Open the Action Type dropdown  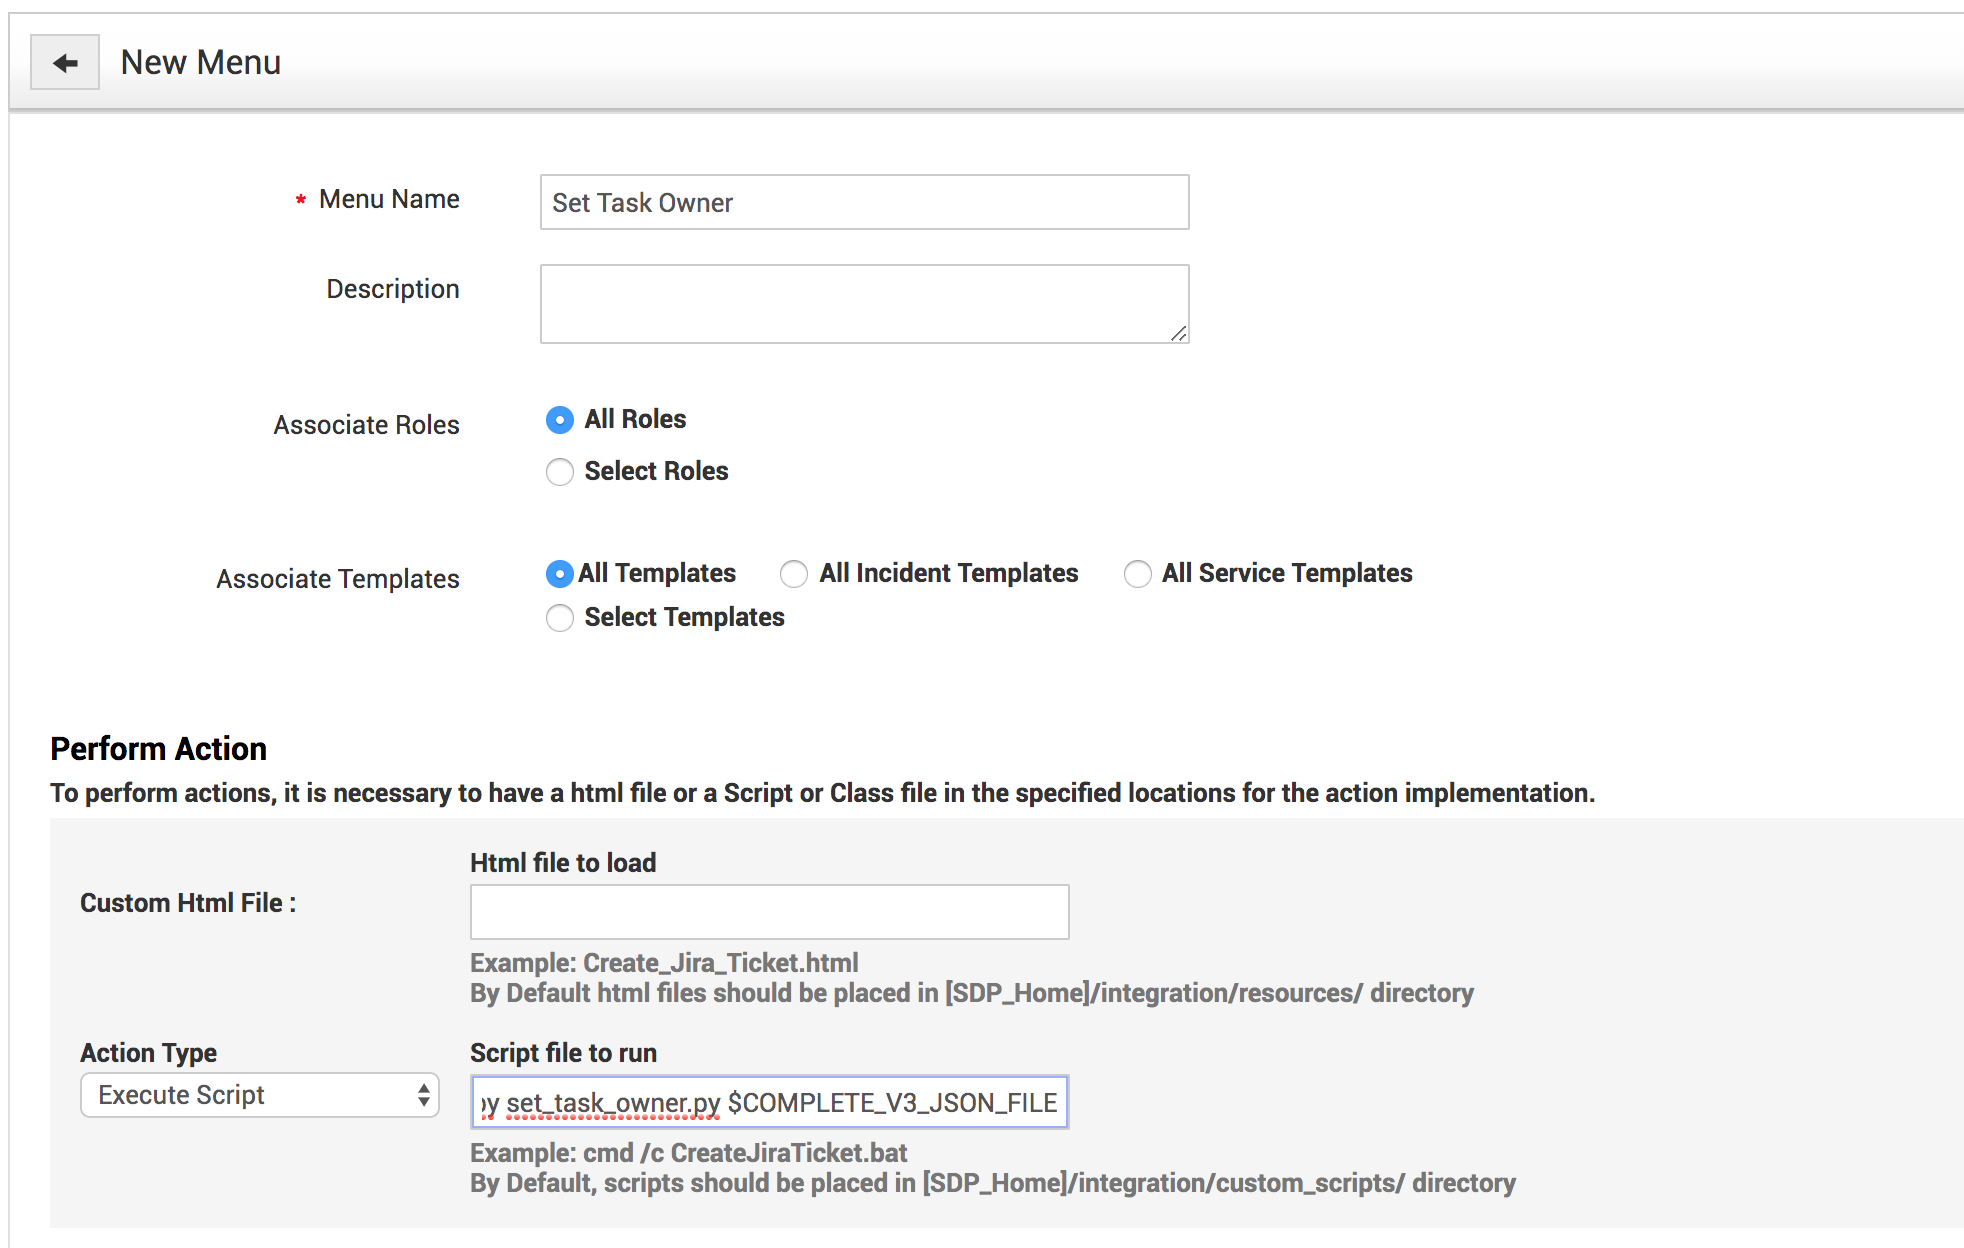(260, 1096)
